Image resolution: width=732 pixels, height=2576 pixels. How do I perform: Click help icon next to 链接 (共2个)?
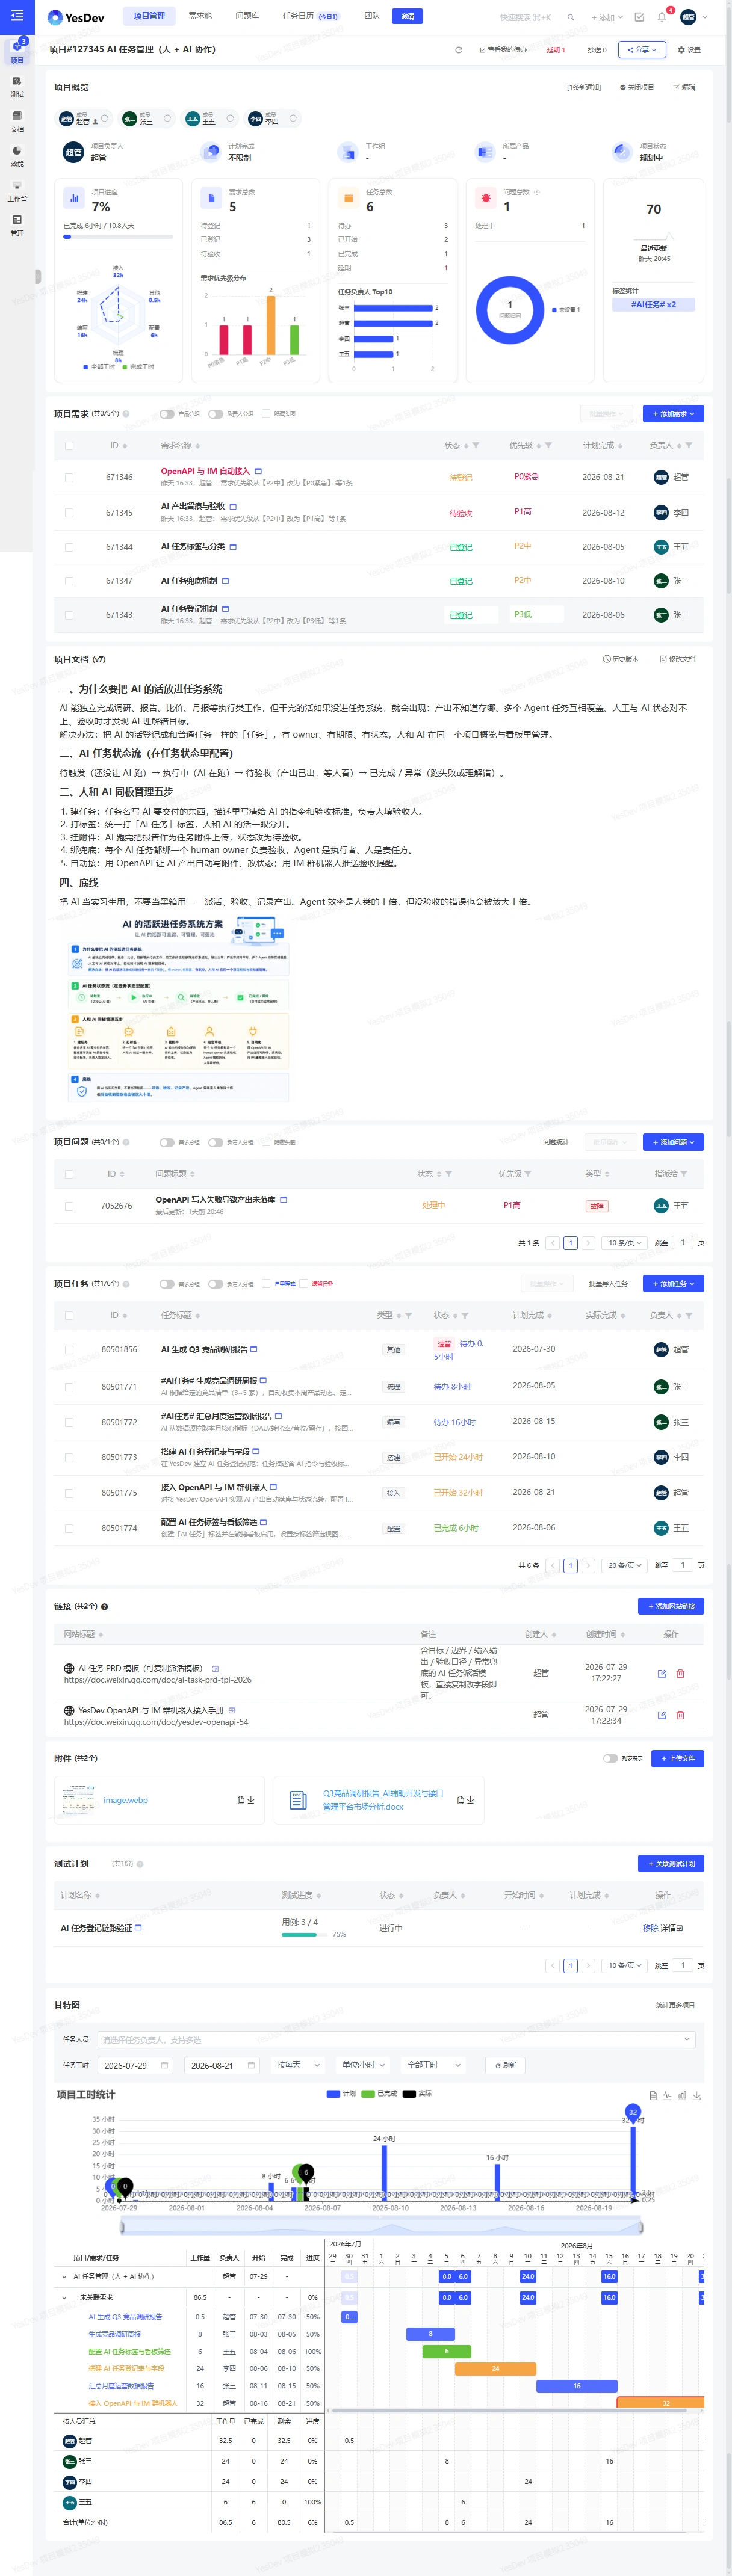pyautogui.click(x=104, y=1607)
